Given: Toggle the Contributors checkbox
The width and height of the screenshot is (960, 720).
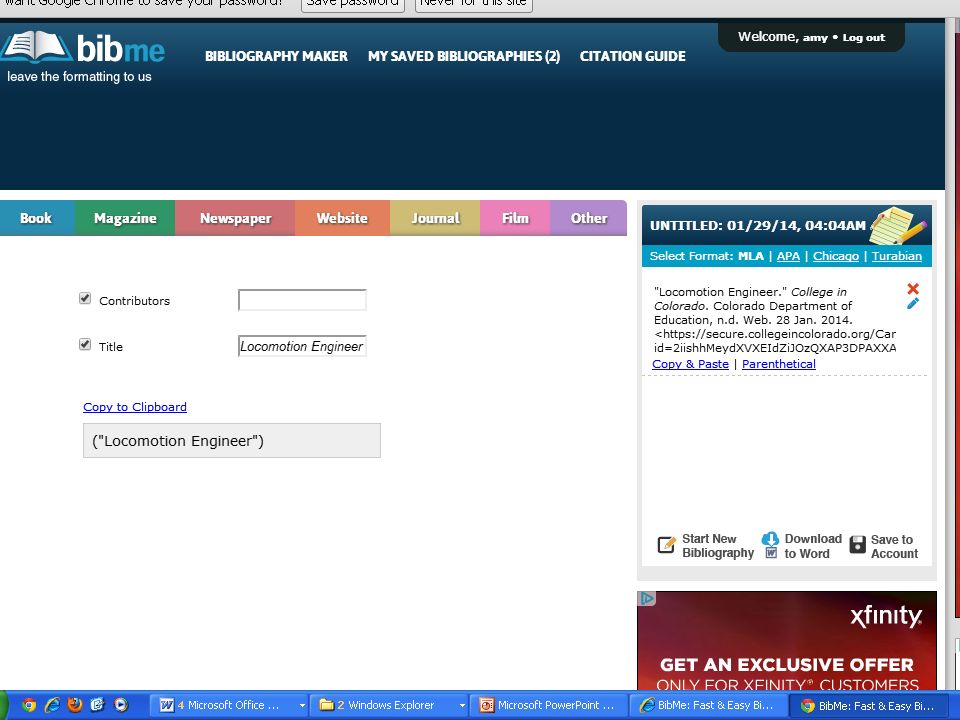Looking at the screenshot, I should click(85, 299).
